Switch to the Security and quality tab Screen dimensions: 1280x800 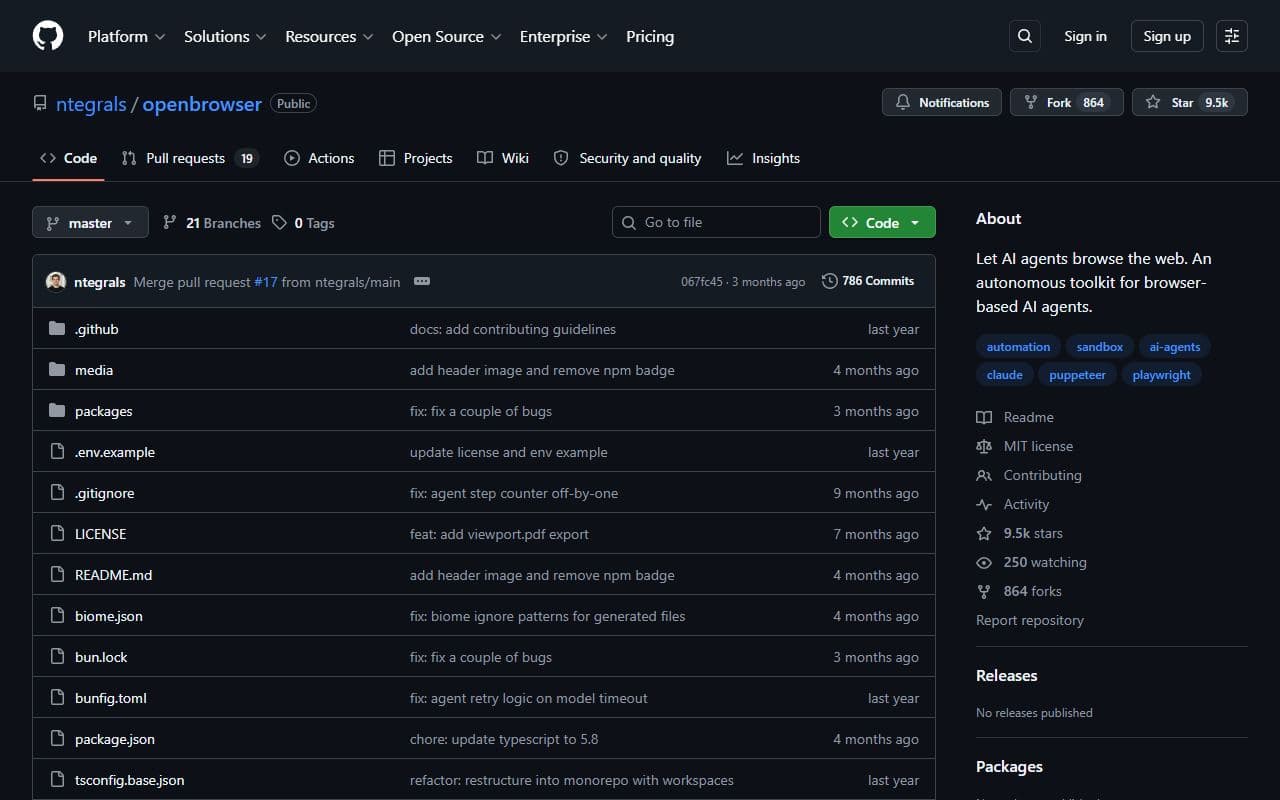[x=627, y=158]
